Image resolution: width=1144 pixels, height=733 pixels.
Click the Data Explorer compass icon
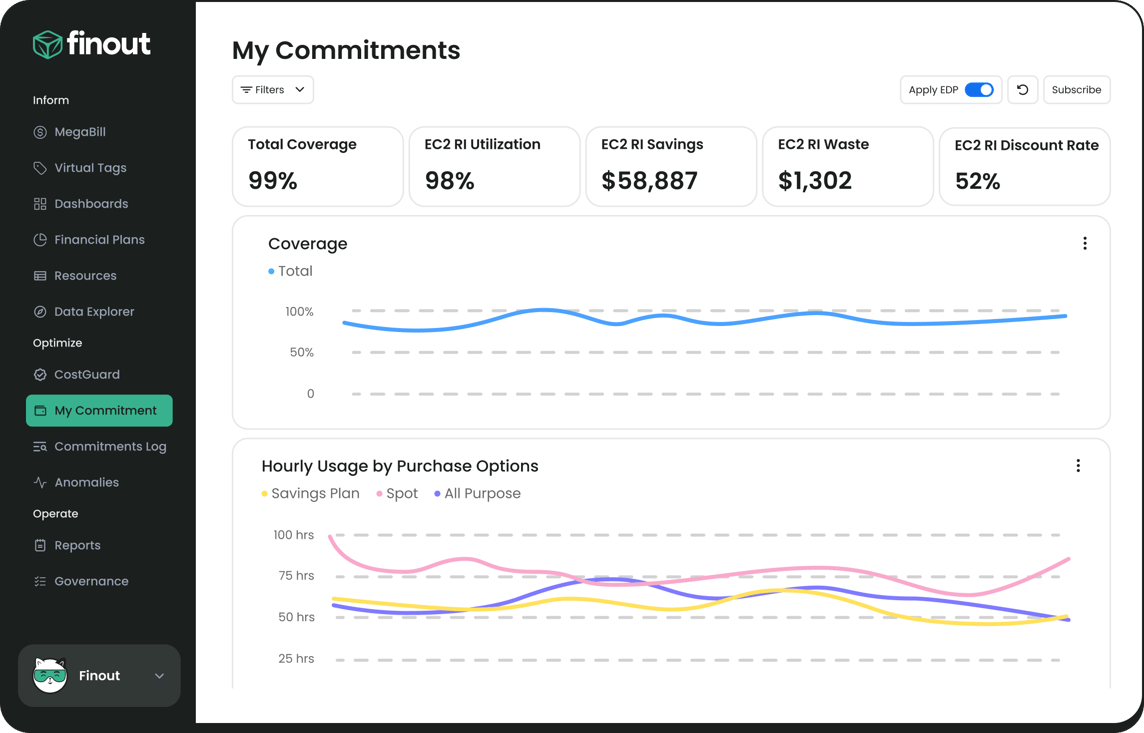(x=40, y=311)
